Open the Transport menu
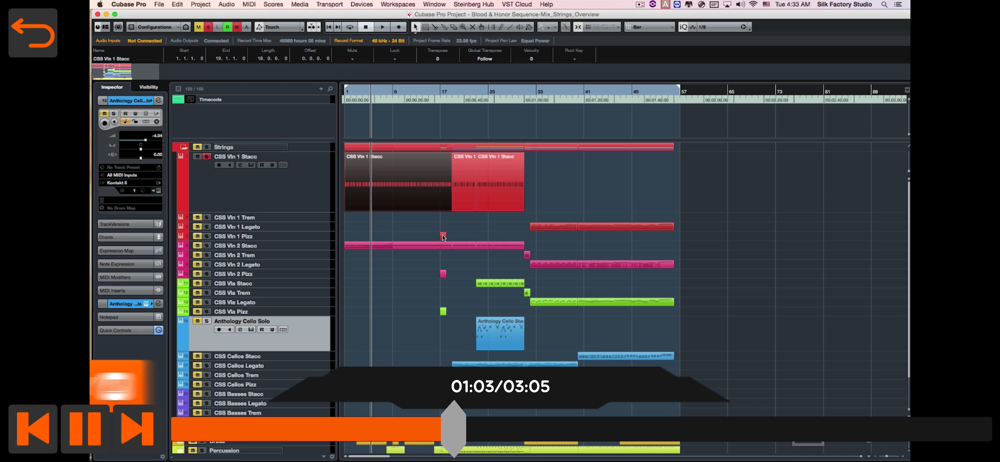1000x462 pixels. pyautogui.click(x=329, y=4)
